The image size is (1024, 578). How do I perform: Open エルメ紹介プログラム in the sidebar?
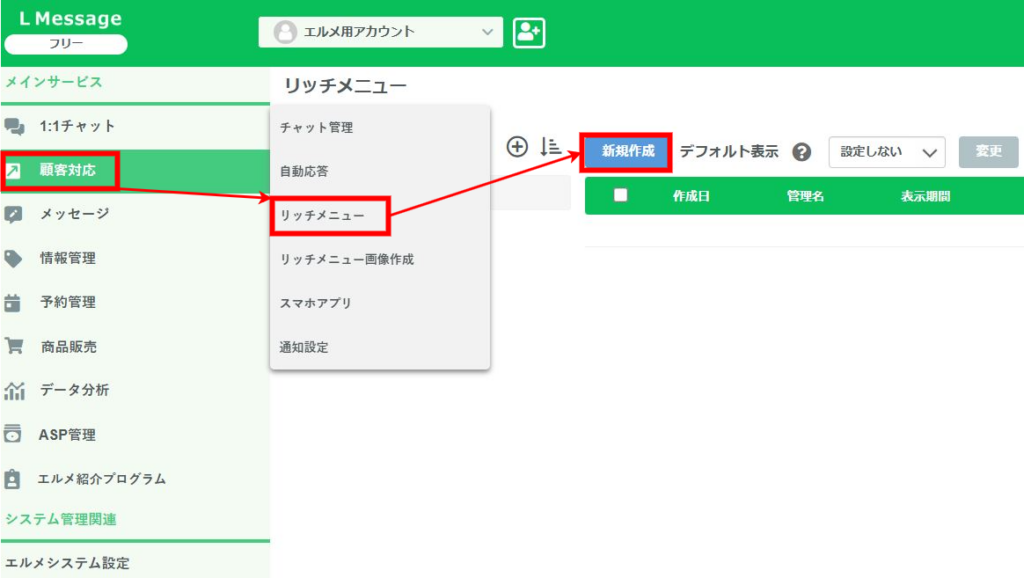(x=102, y=479)
